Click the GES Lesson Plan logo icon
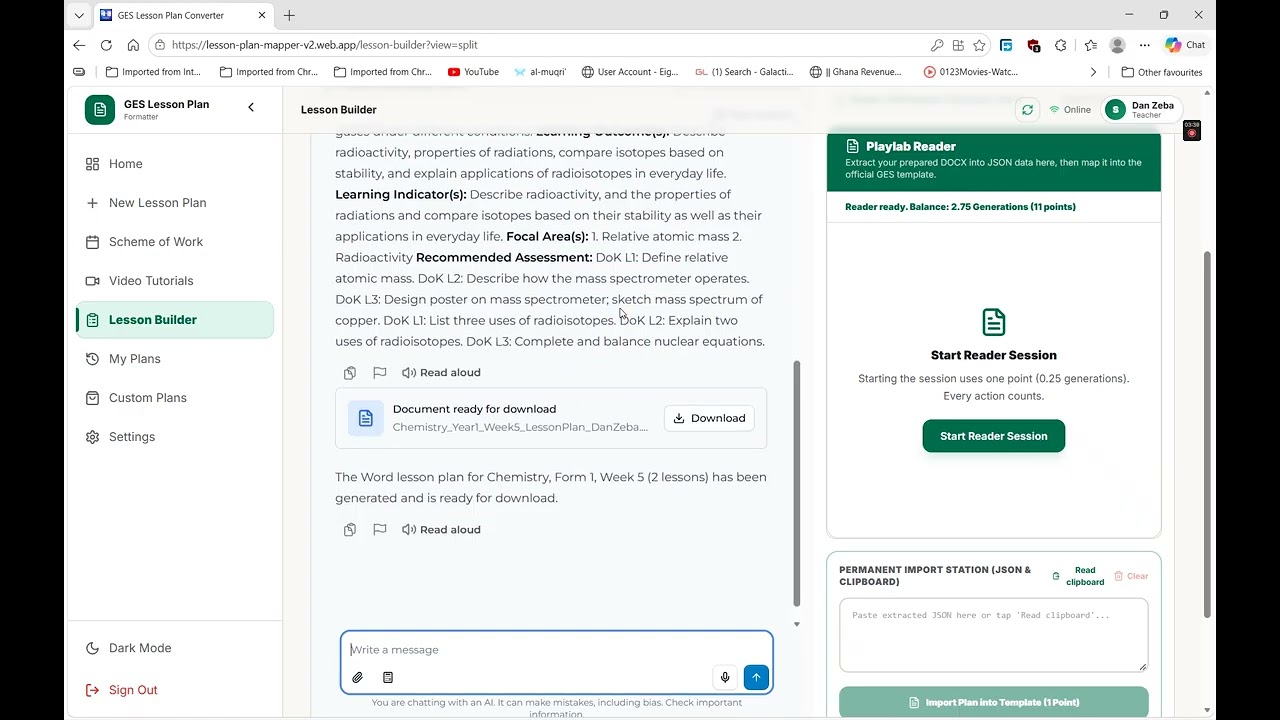The height and width of the screenshot is (720, 1280). pos(100,110)
